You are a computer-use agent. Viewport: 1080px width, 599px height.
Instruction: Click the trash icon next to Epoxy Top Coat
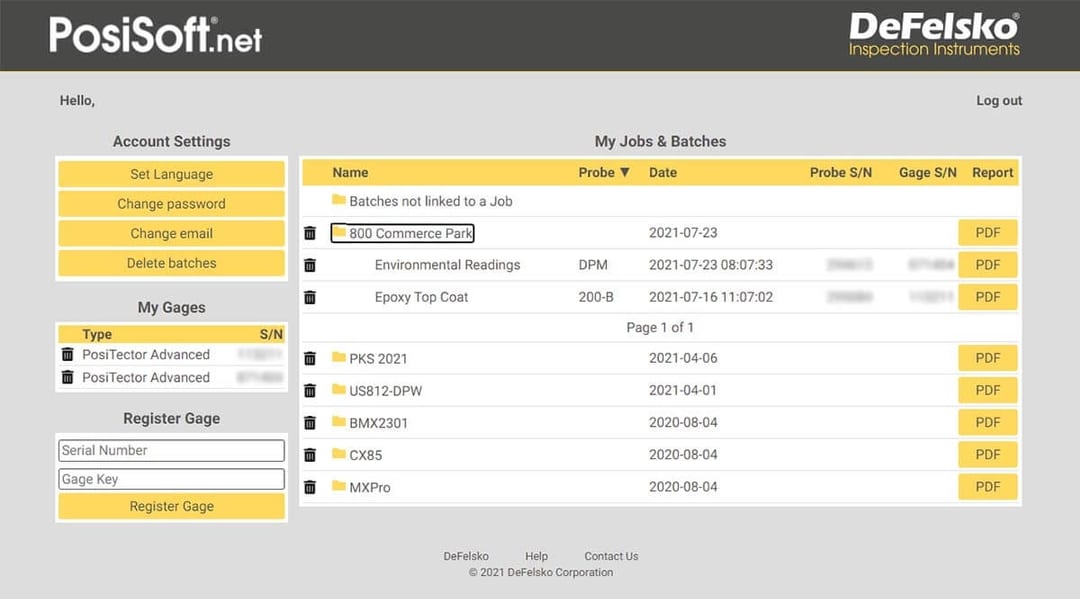(311, 297)
